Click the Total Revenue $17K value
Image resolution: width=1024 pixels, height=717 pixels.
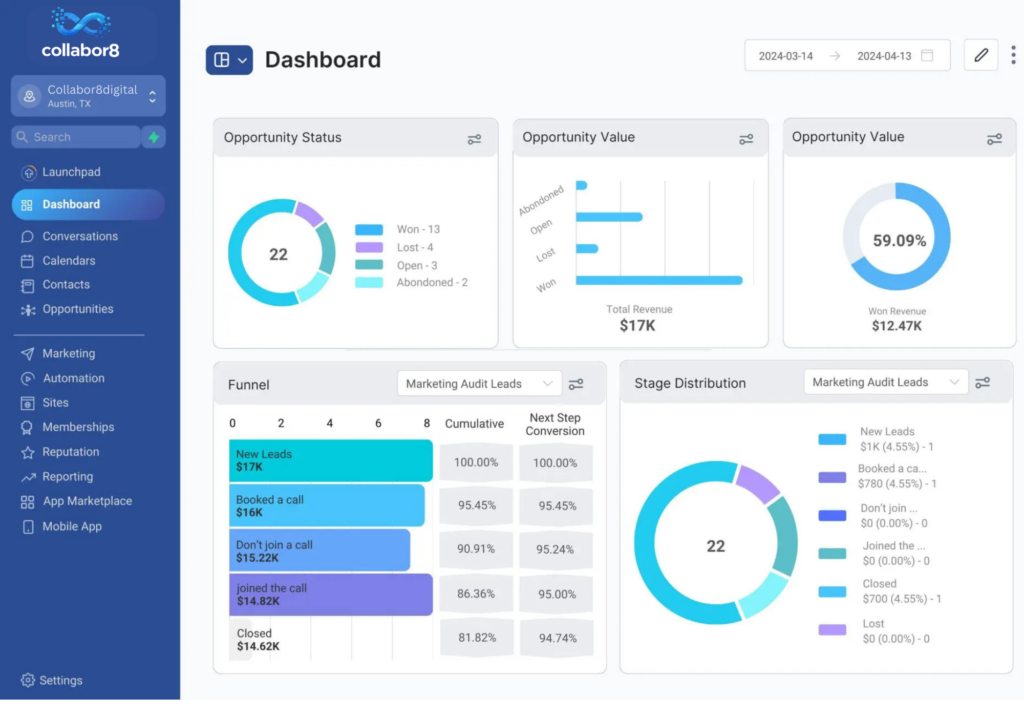click(637, 325)
